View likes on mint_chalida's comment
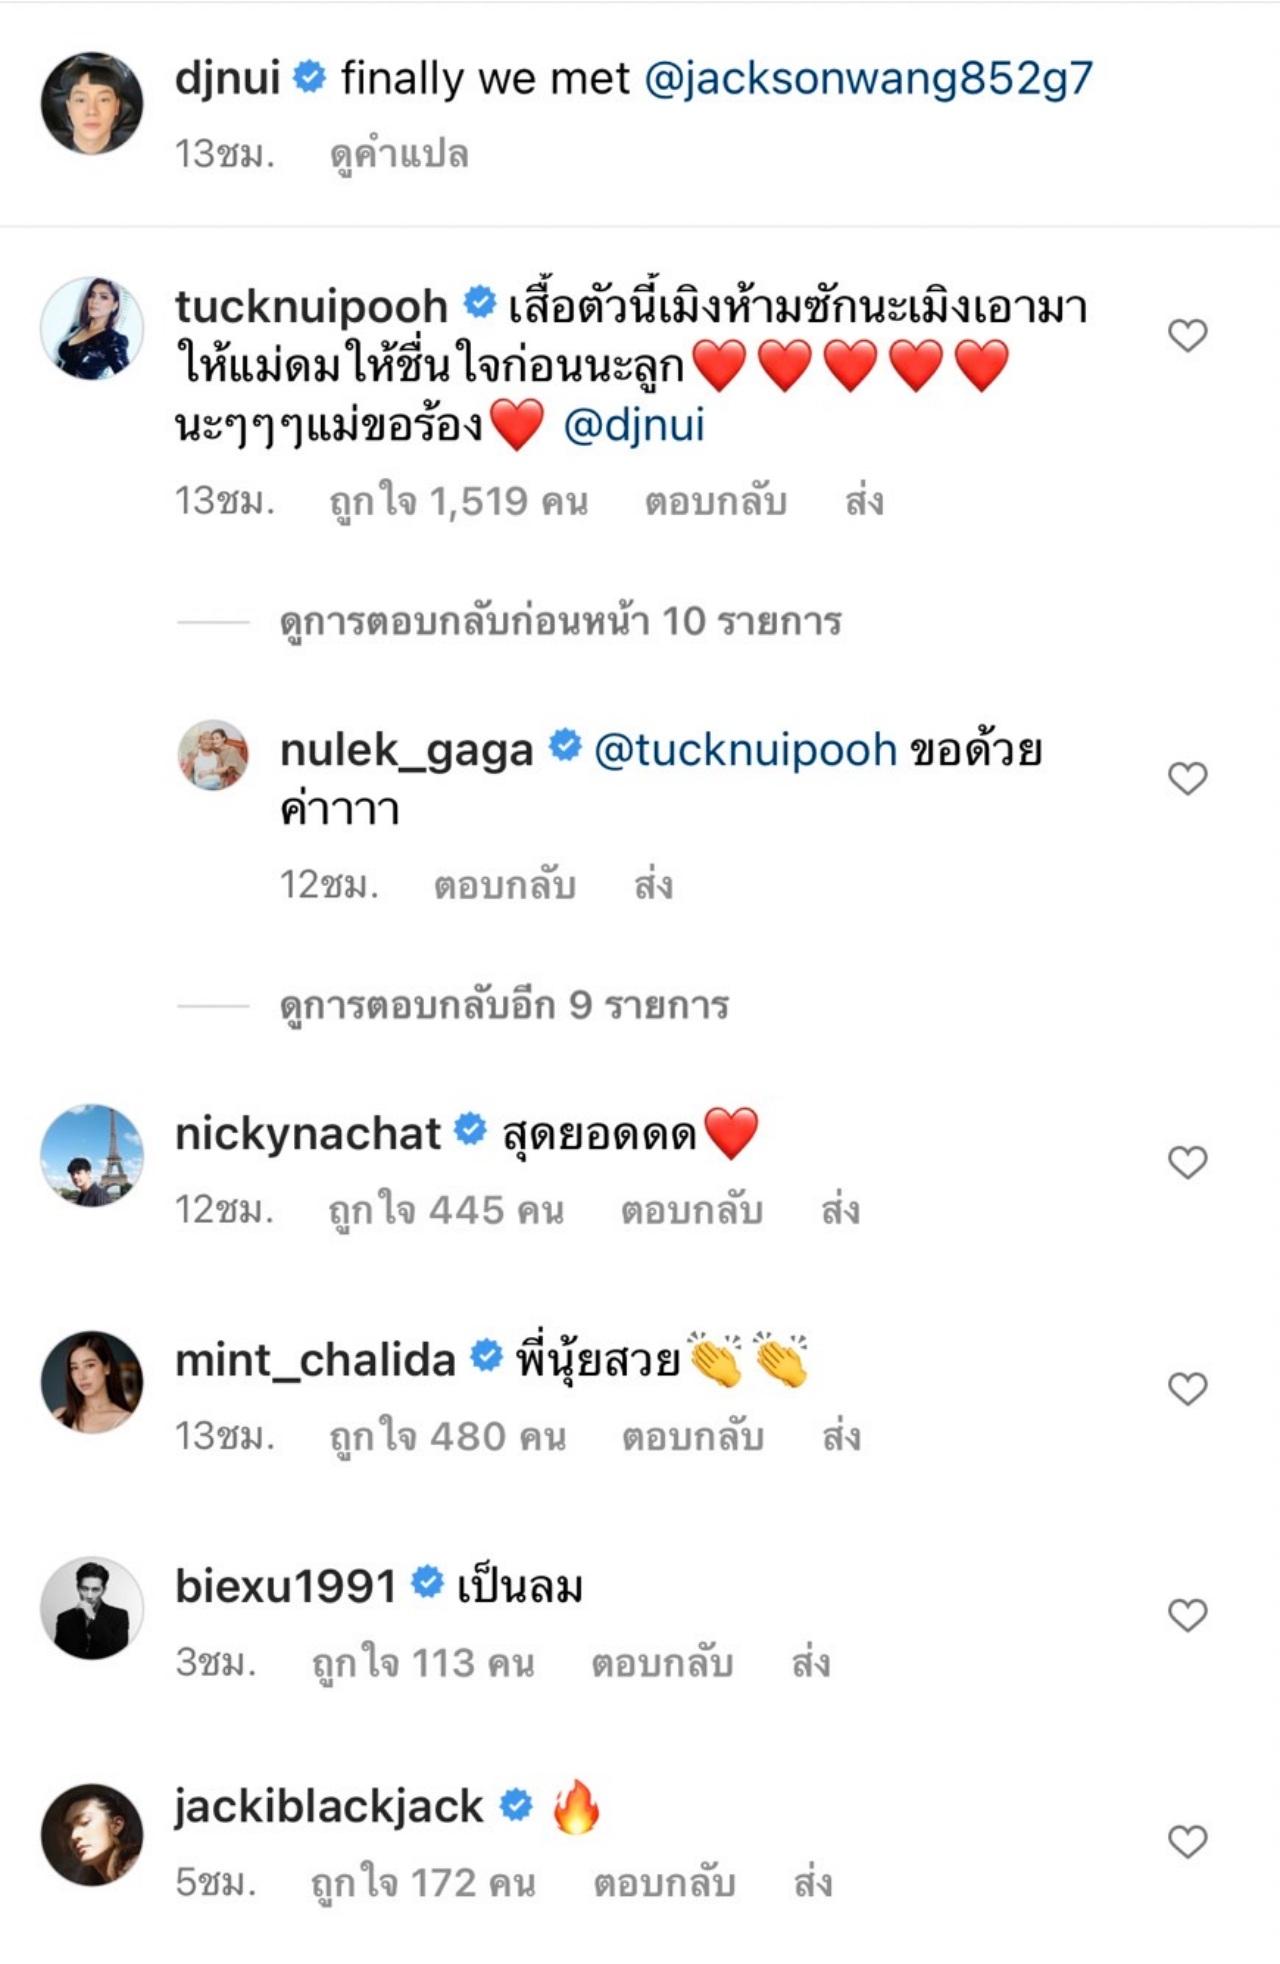 pyautogui.click(x=448, y=1437)
